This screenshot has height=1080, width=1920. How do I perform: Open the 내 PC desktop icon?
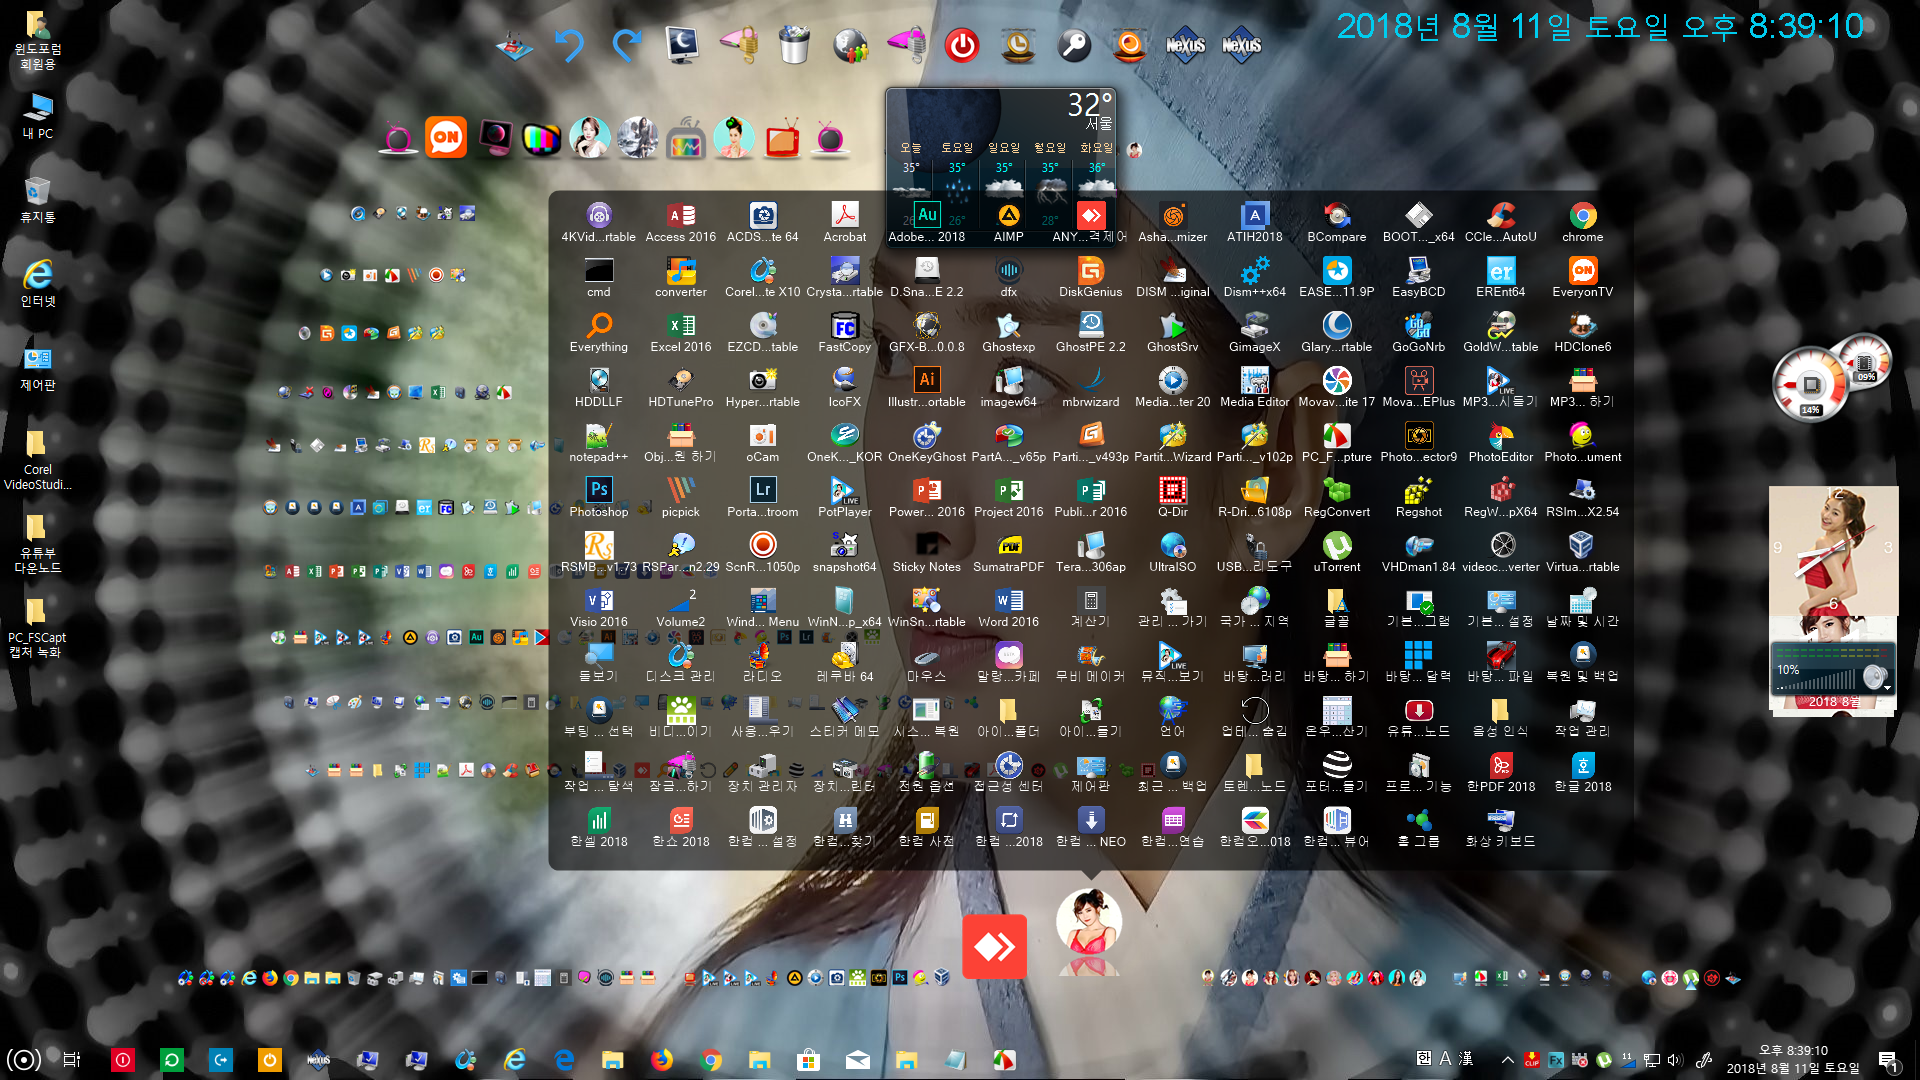(38, 116)
